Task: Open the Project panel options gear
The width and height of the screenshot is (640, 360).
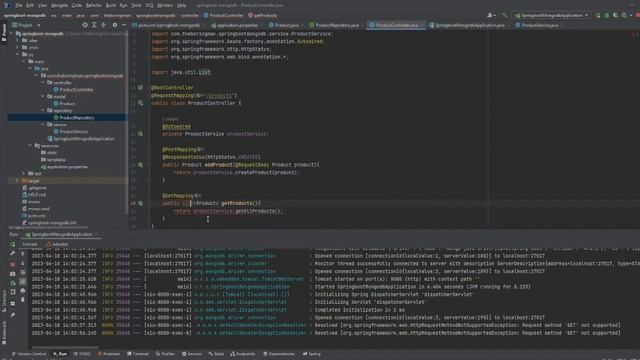Action: 115,25
